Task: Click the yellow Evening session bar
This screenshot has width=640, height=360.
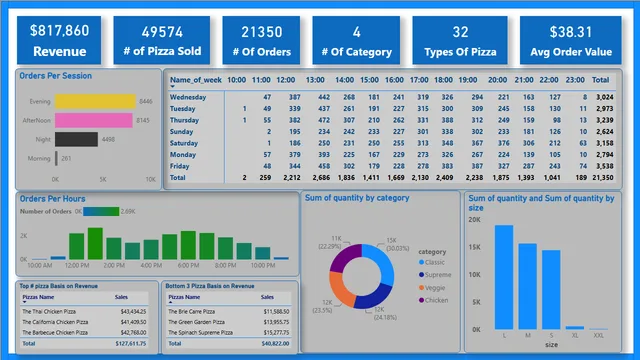Action: pos(95,101)
